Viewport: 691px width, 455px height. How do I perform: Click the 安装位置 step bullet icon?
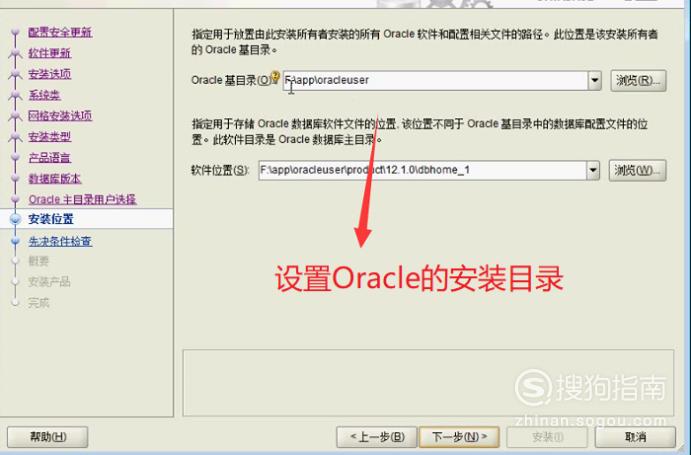click(x=15, y=219)
